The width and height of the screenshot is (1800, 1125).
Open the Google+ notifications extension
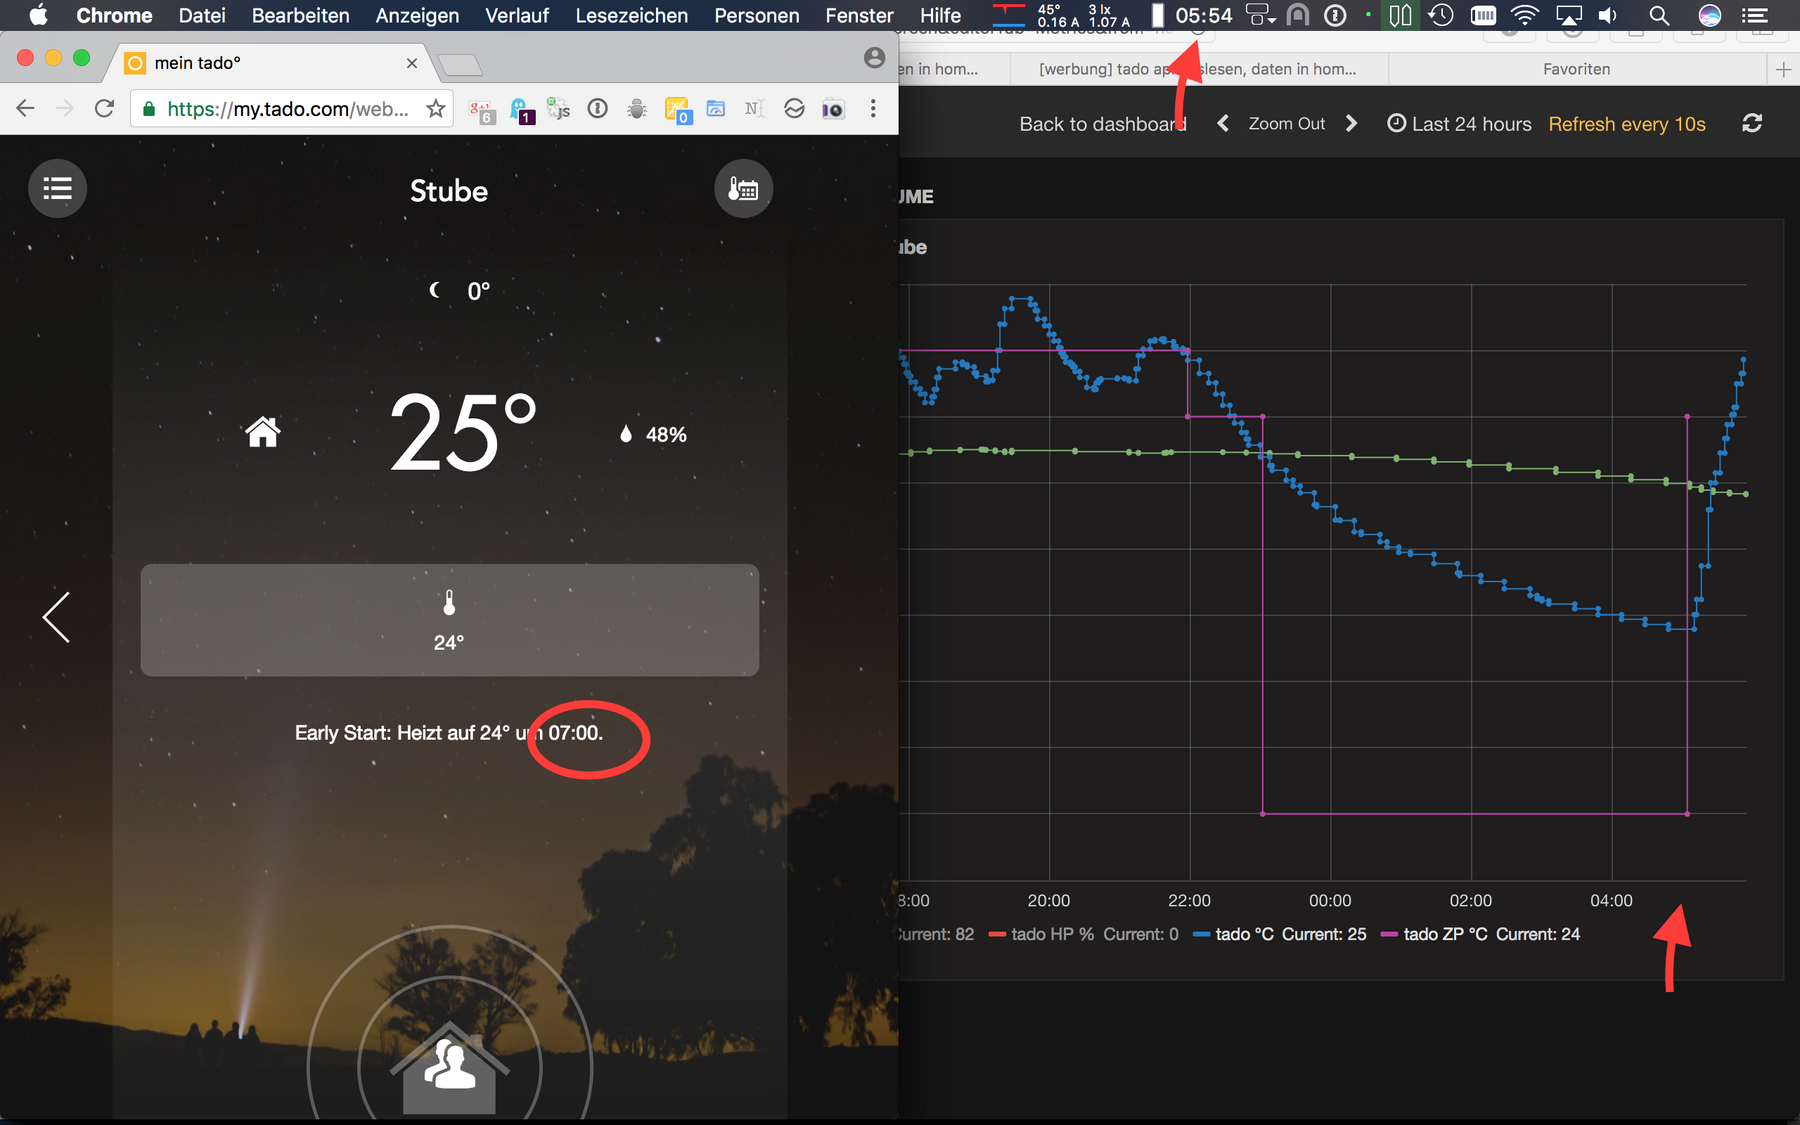(x=482, y=109)
